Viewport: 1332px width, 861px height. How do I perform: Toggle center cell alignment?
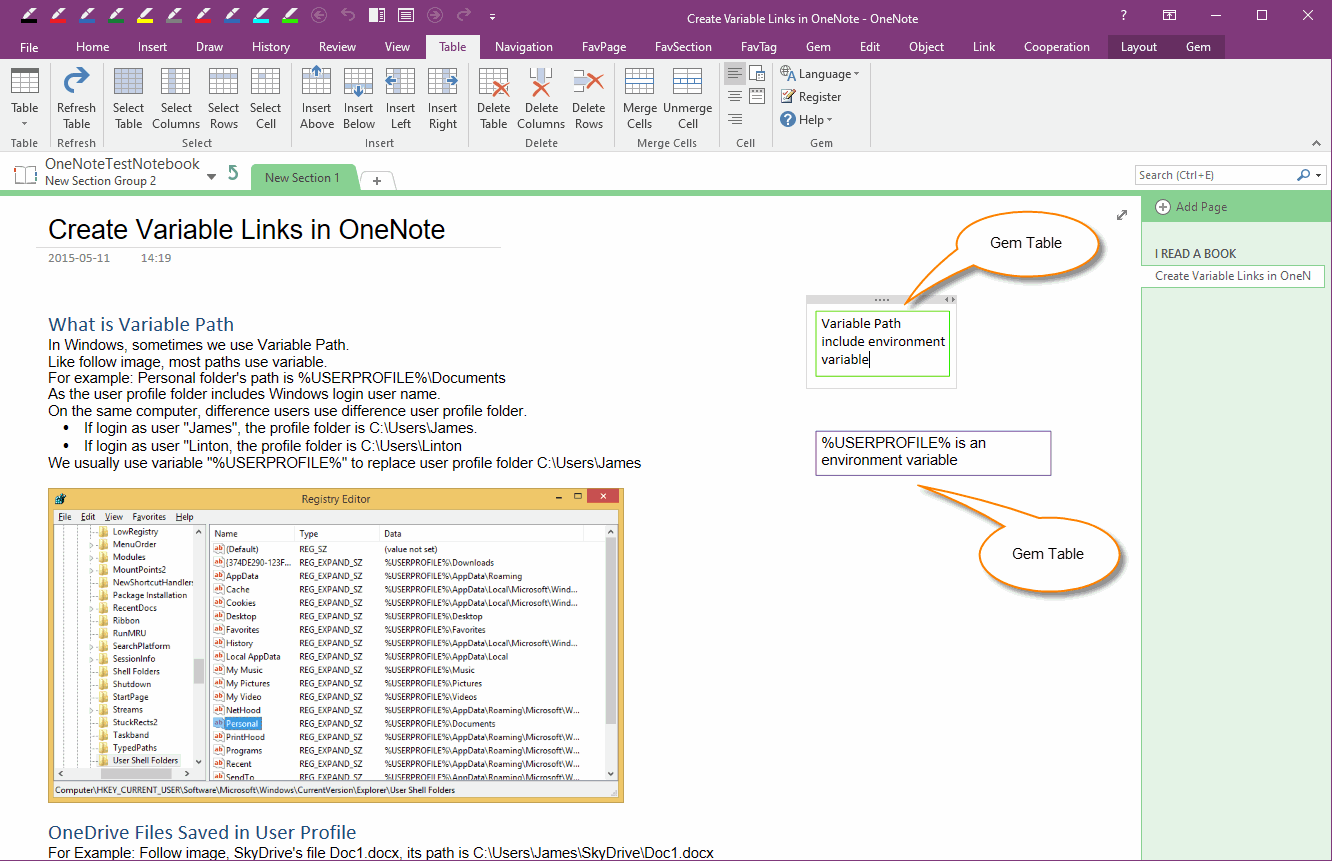pos(733,94)
